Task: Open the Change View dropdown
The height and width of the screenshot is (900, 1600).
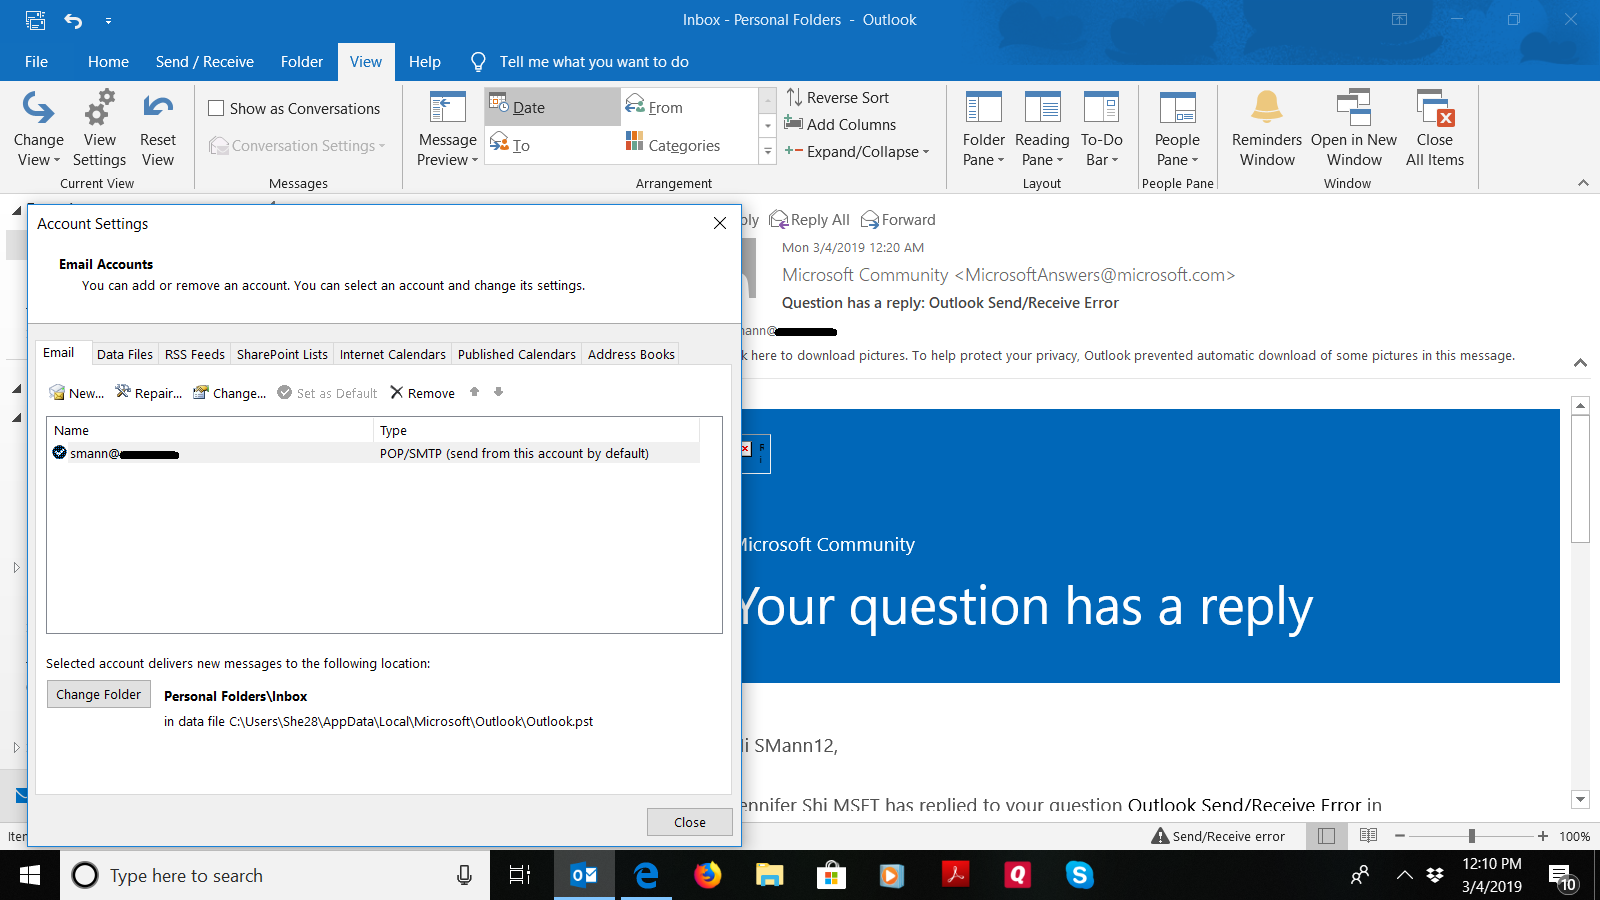Action: tap(39, 129)
